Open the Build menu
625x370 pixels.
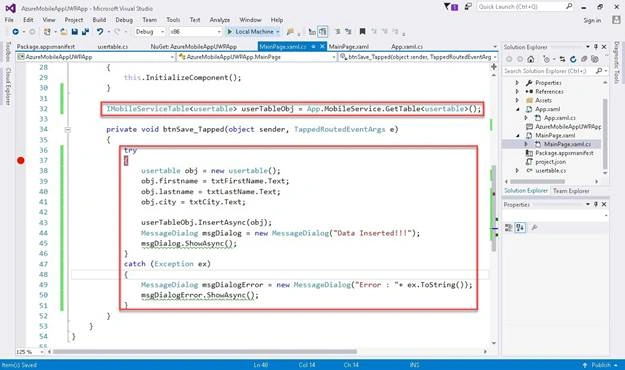(x=99, y=20)
